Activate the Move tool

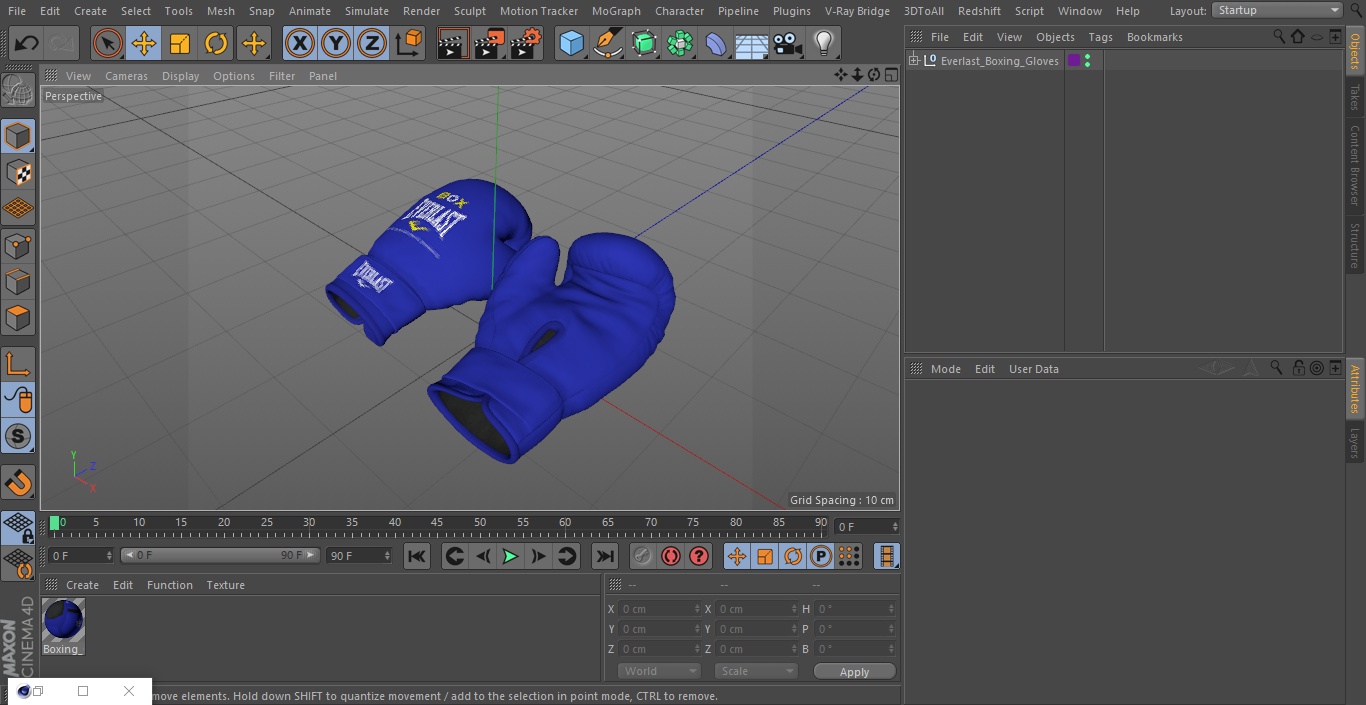point(144,43)
